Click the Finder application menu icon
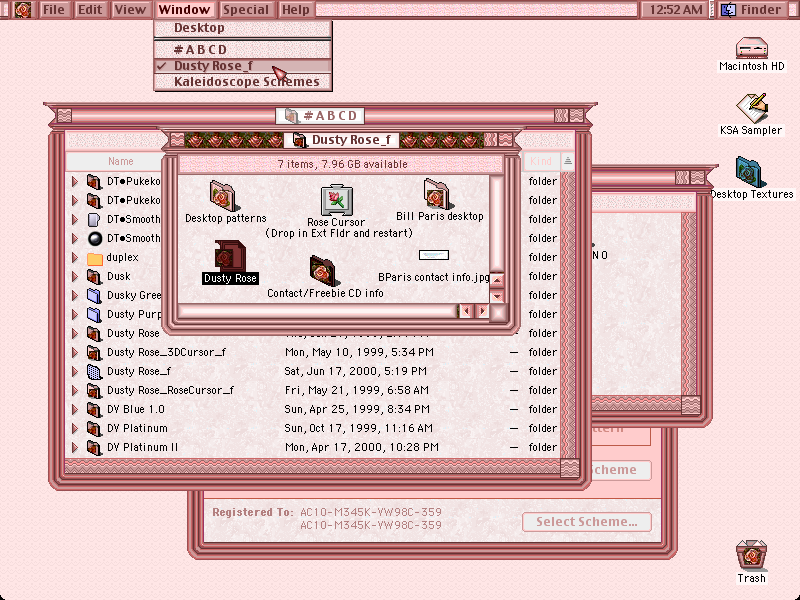Screen dimensions: 800x600 coord(729,9)
